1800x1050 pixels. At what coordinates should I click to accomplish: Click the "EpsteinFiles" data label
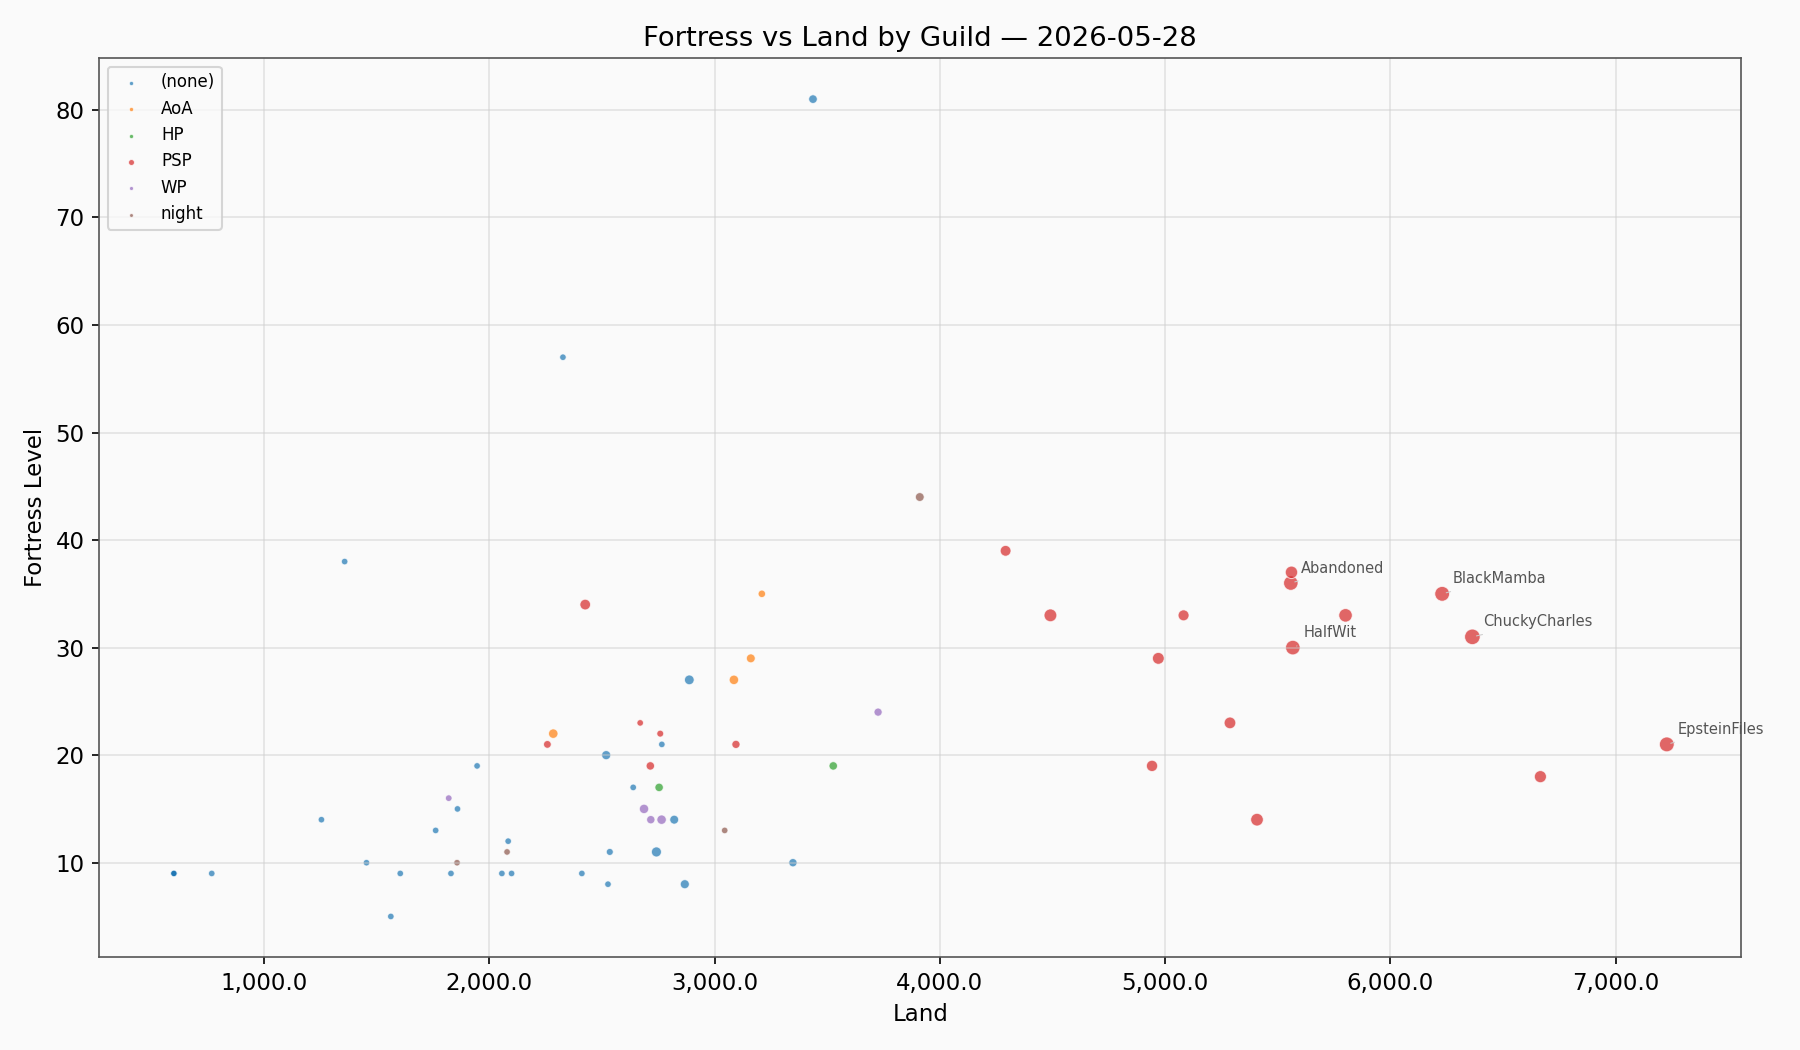click(1721, 729)
